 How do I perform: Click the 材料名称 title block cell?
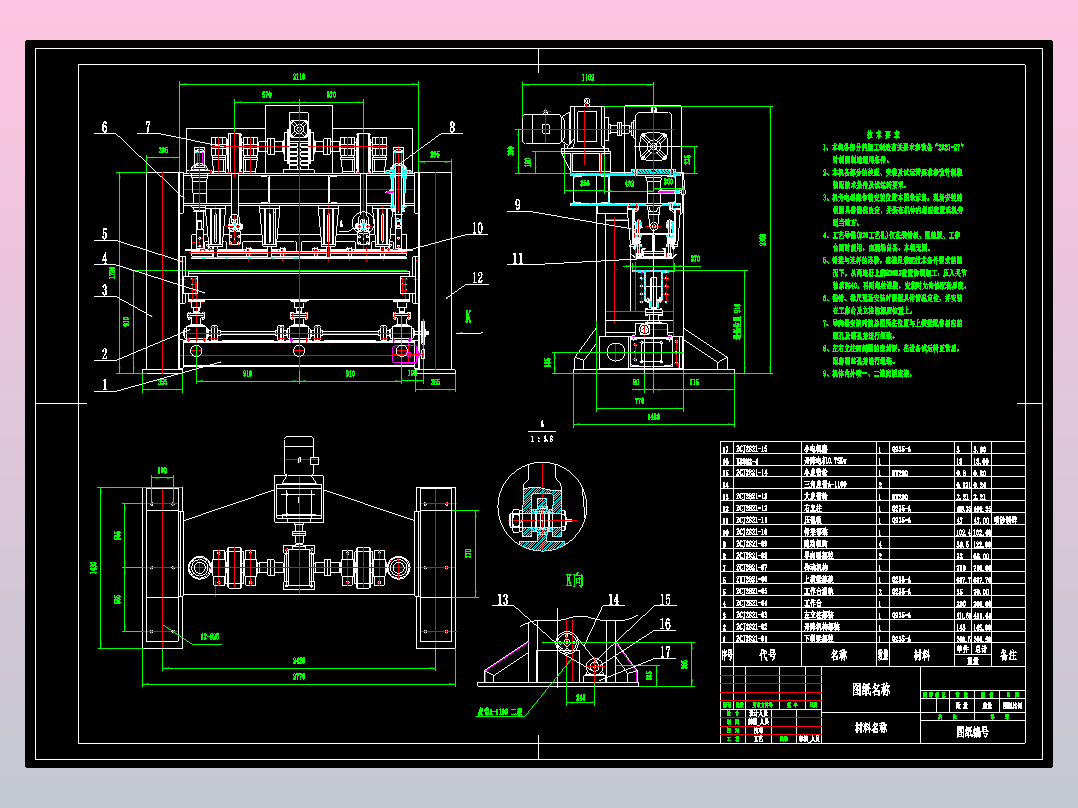(871, 728)
